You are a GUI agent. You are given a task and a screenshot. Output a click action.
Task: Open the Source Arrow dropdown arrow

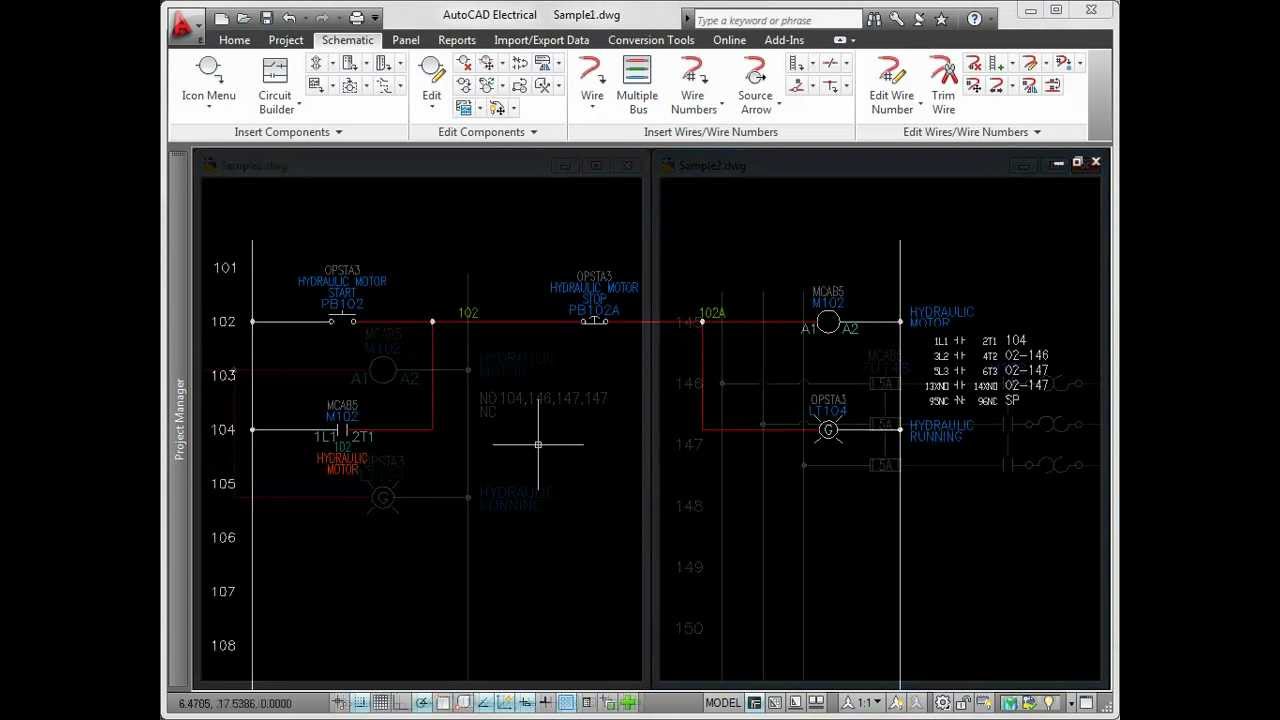click(777, 103)
